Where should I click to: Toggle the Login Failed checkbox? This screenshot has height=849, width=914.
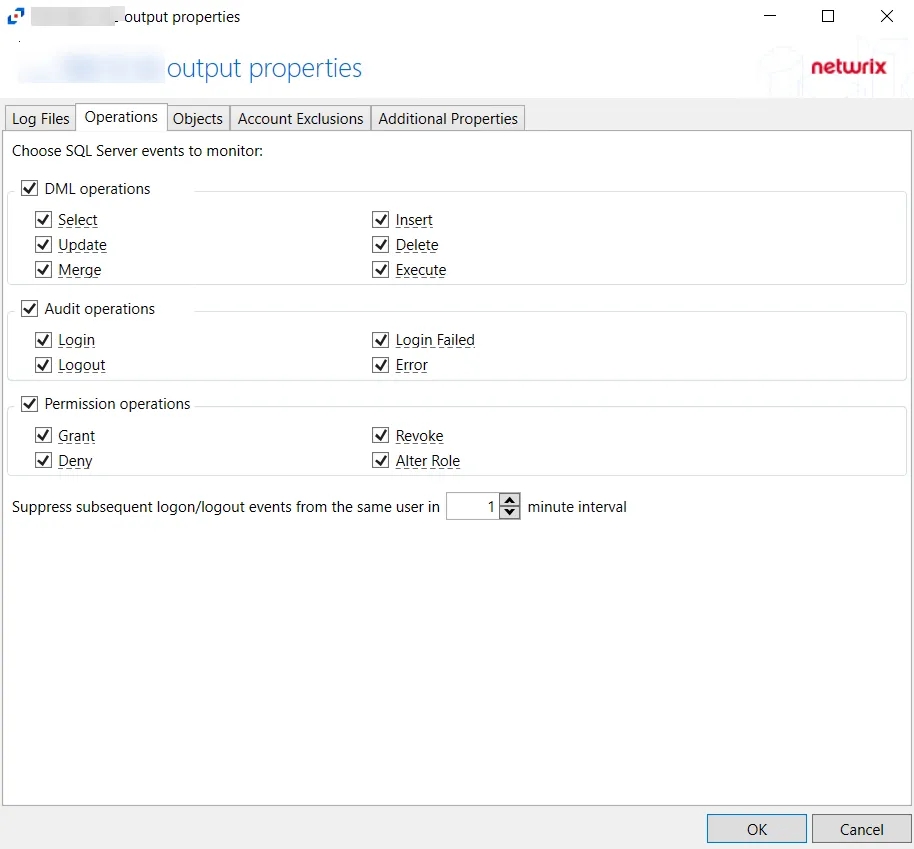click(381, 339)
